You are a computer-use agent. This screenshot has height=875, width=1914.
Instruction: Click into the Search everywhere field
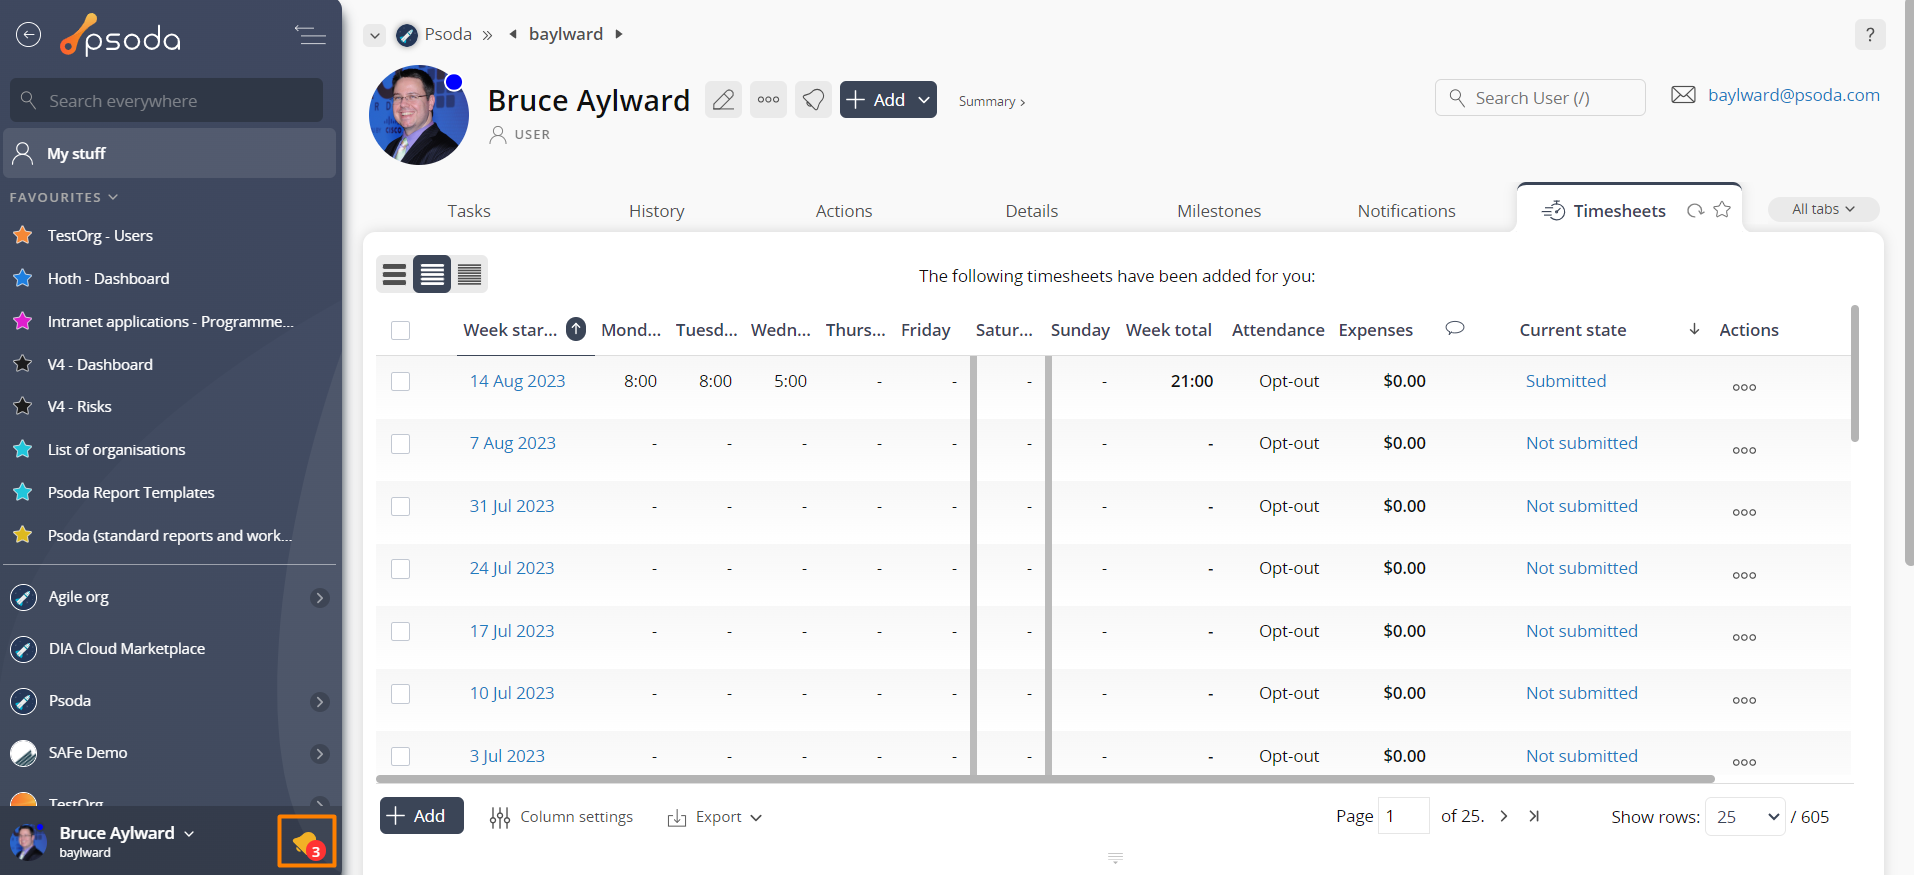coord(166,100)
